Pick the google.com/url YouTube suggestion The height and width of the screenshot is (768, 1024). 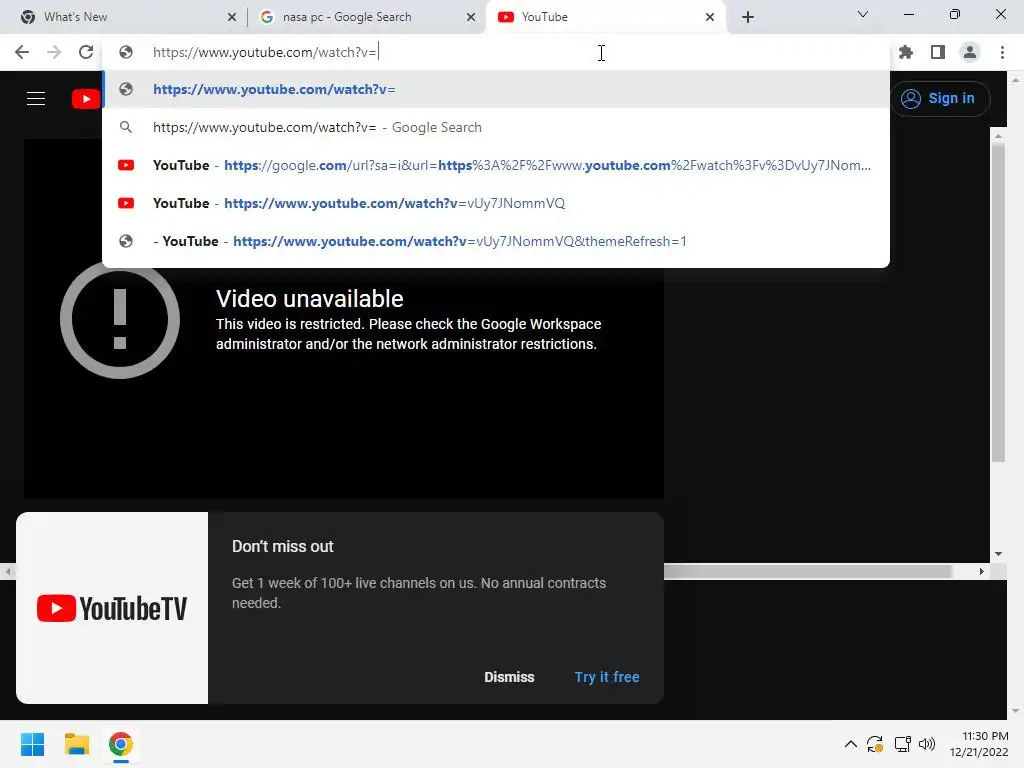coord(496,165)
